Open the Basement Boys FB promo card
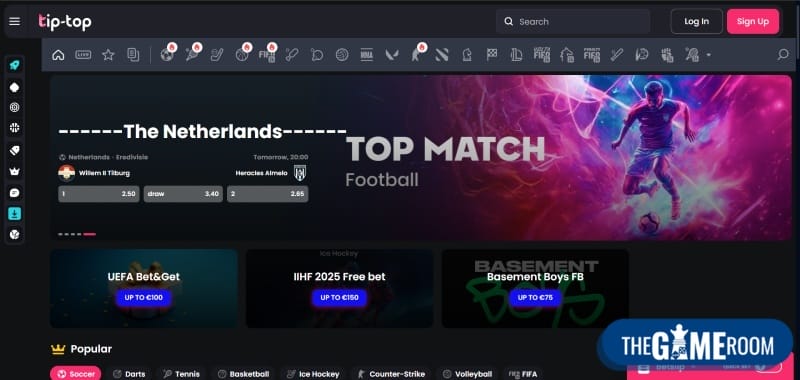This screenshot has width=800, height=380. tap(535, 288)
